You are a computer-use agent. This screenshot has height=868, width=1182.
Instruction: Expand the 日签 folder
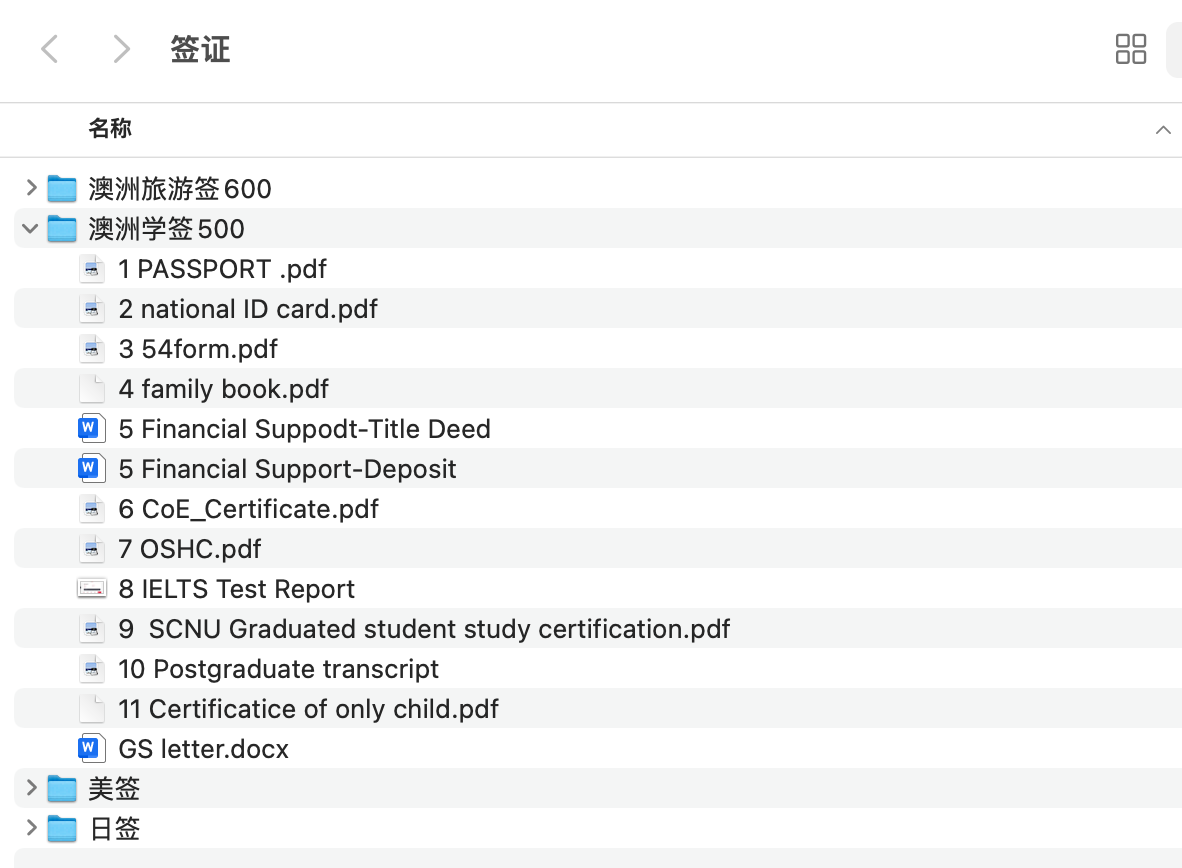pos(31,828)
